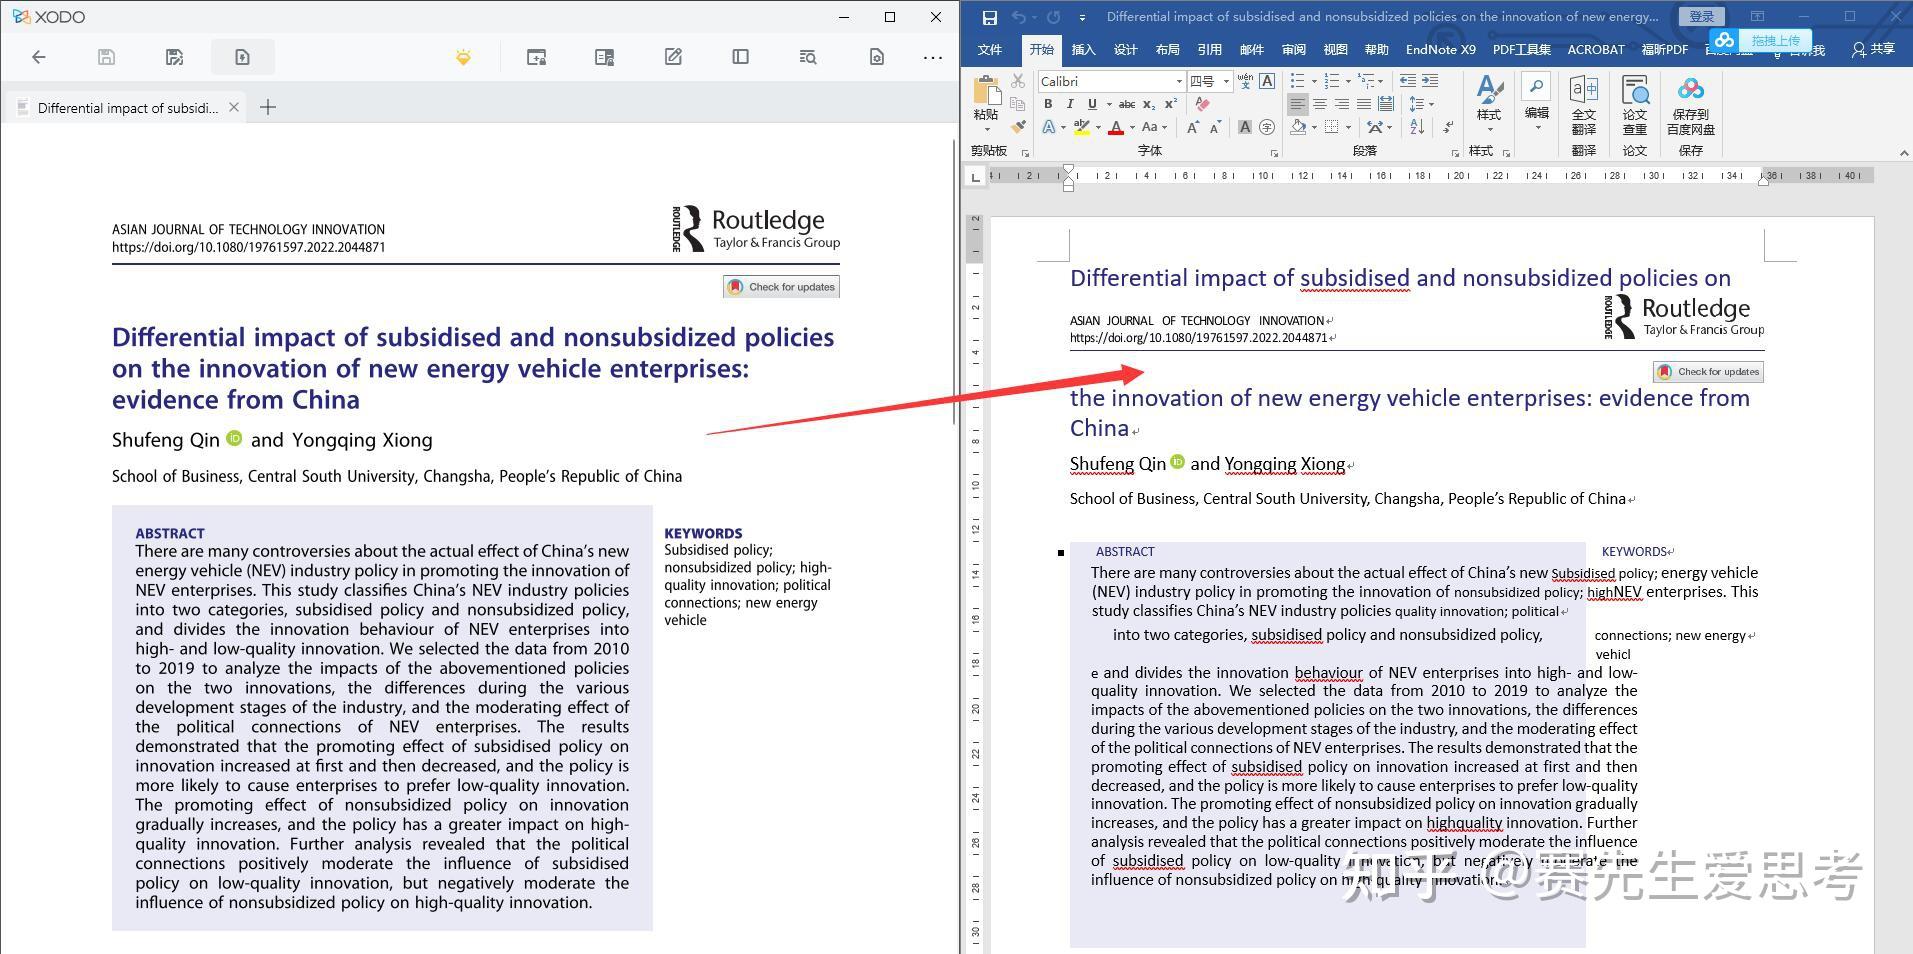This screenshot has height=954, width=1913.
Task: Go back using XODO's back arrow
Action: coord(39,57)
